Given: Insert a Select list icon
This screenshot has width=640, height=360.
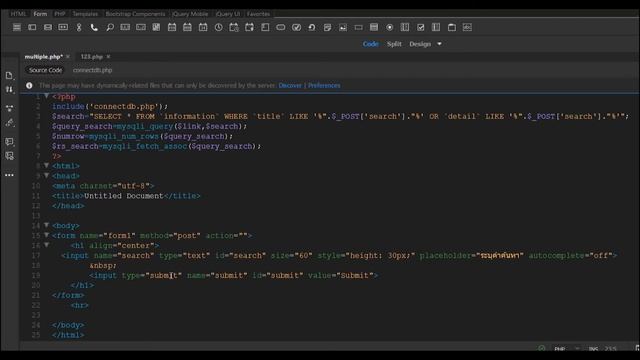Looking at the screenshot, I should (x=374, y=27).
